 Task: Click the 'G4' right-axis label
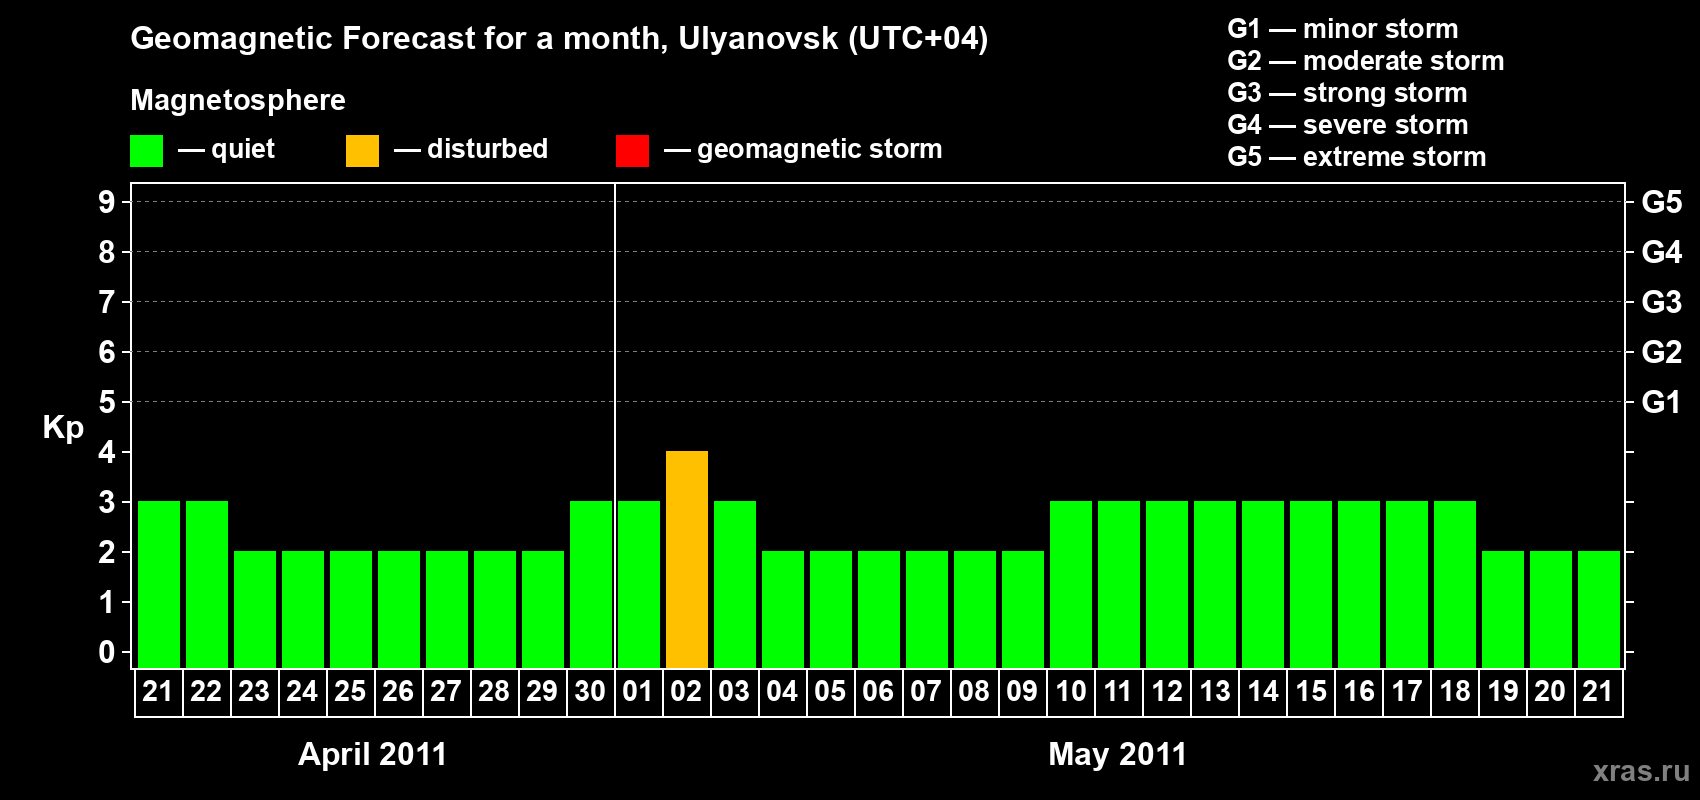click(1662, 252)
